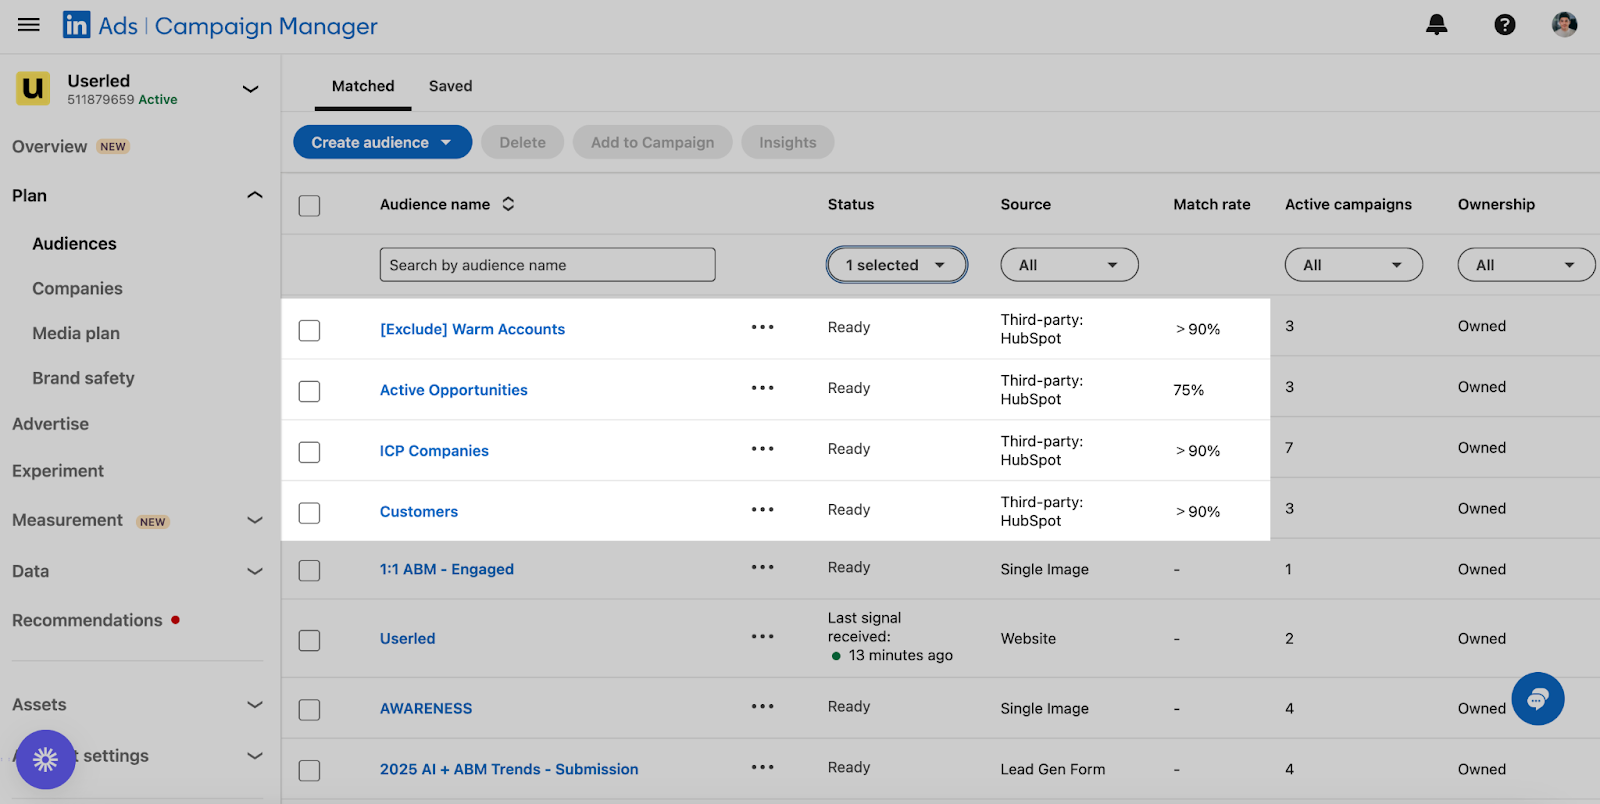Open the Active Opportunities audience link
Screen dimensions: 1600x804
(x=454, y=390)
